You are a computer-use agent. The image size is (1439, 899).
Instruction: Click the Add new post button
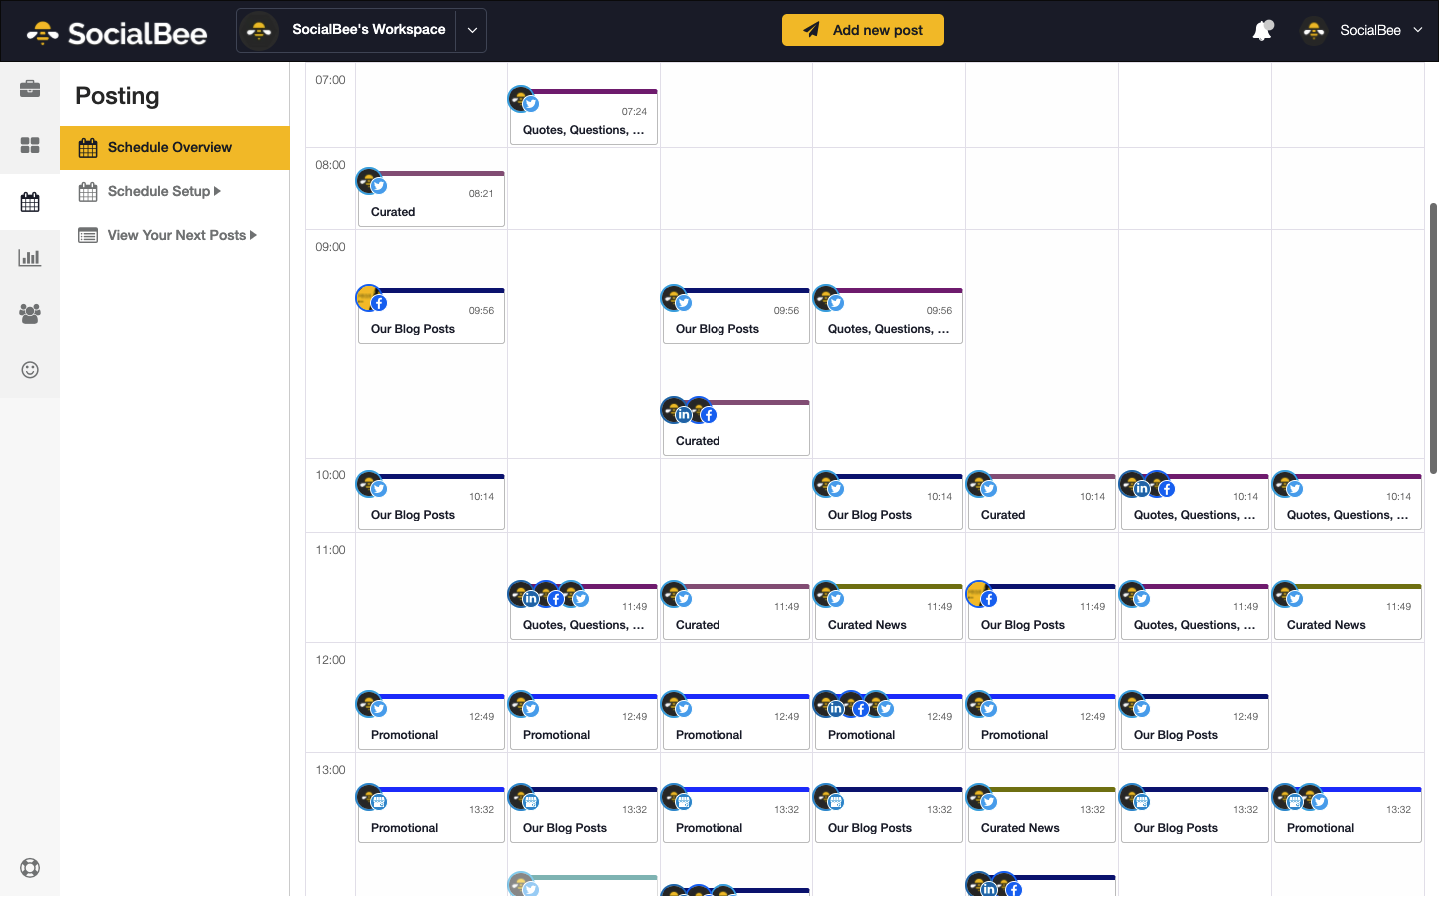tap(862, 30)
